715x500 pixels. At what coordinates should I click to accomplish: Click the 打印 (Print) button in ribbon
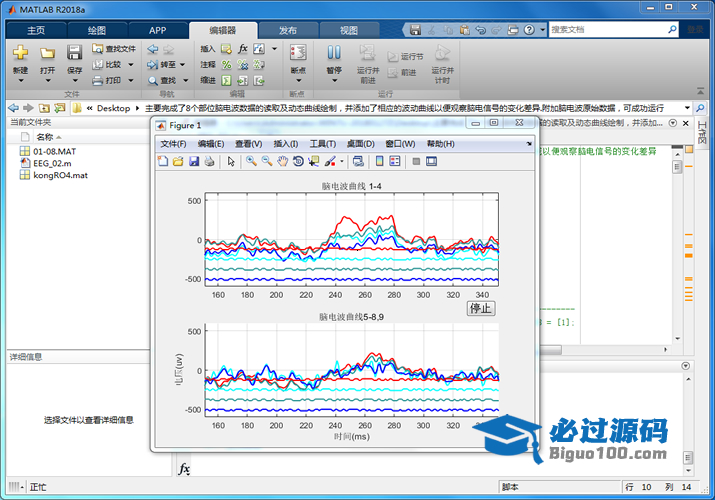pyautogui.click(x=108, y=81)
